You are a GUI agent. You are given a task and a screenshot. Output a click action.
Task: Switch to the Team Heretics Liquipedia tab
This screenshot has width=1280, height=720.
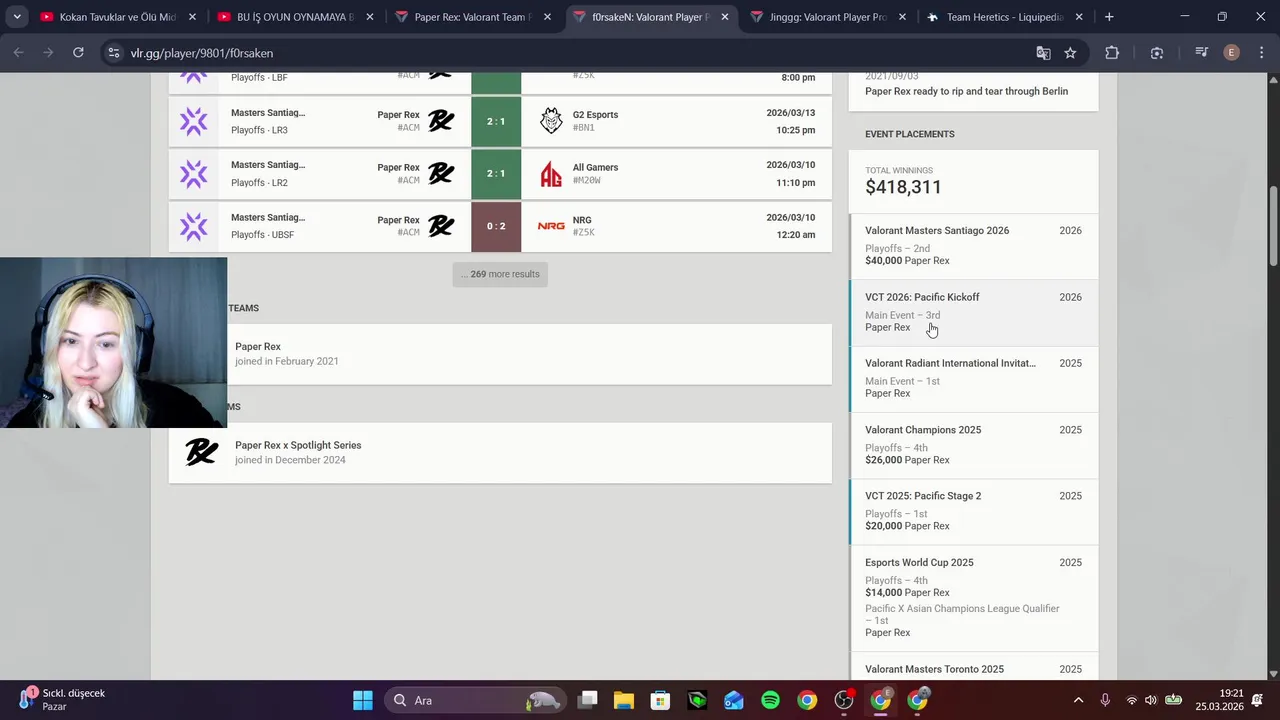coord(1006,17)
